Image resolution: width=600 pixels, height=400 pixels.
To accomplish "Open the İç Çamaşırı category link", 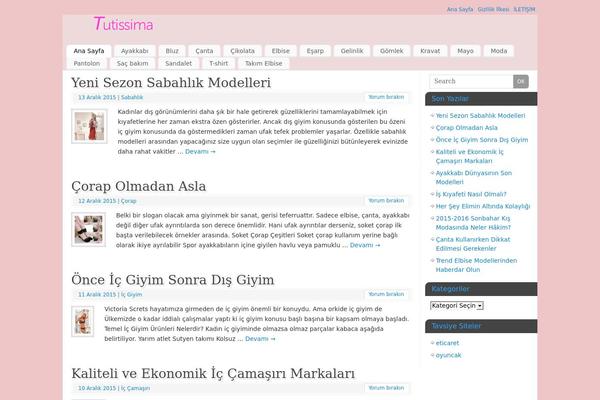I will coord(135,389).
